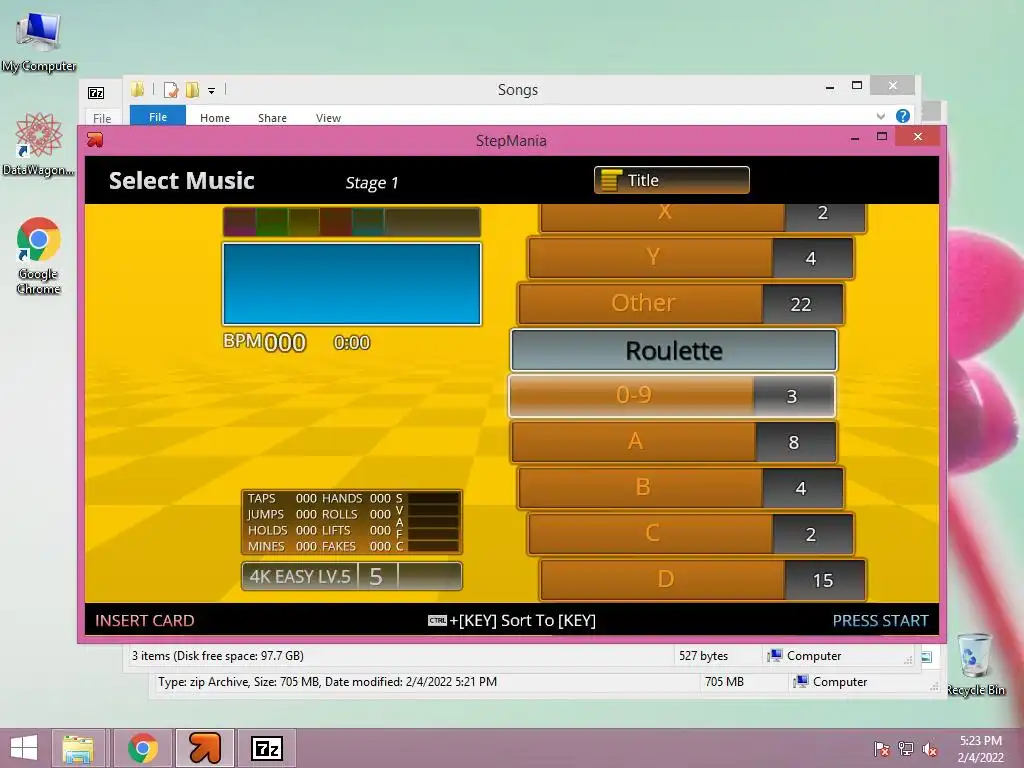Click the blue song banner area
Screen dimensions: 1024x768
(352, 283)
